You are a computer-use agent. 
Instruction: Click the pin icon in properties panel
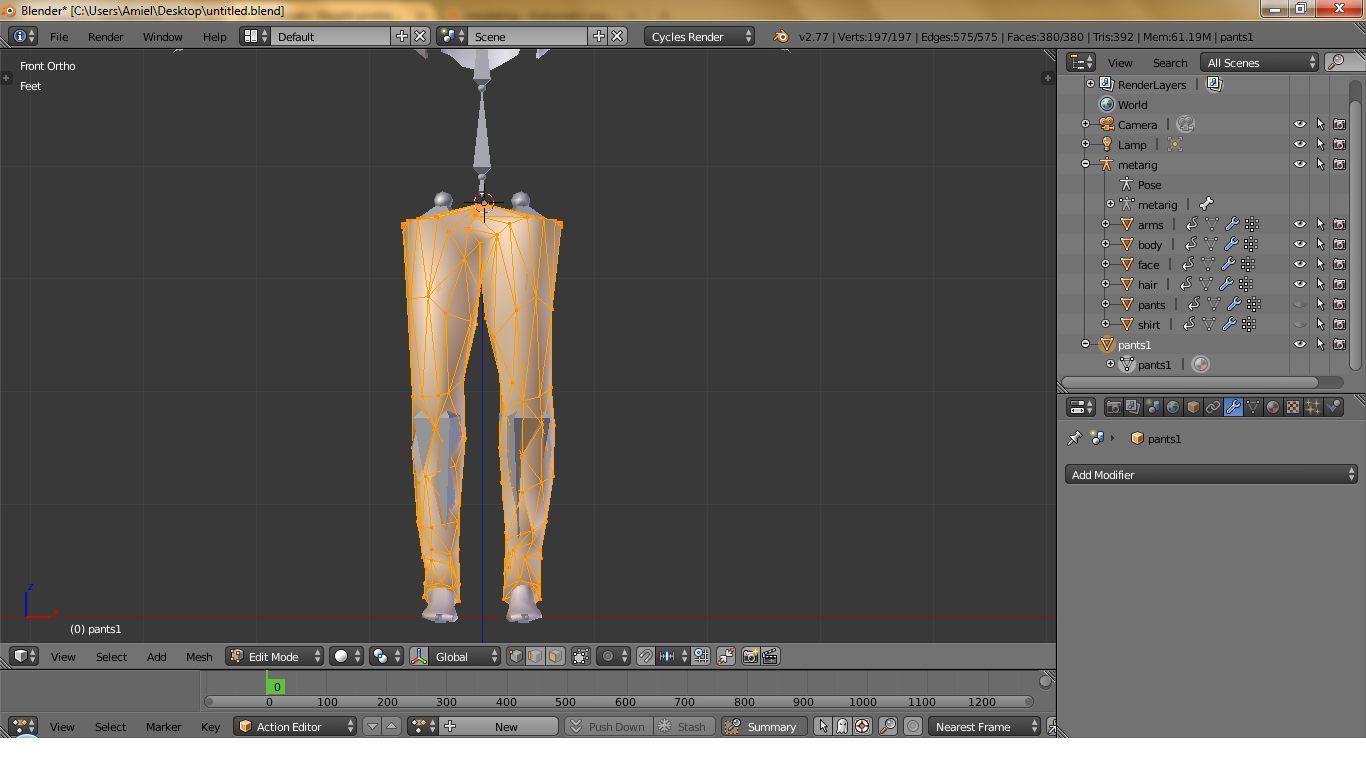point(1075,438)
